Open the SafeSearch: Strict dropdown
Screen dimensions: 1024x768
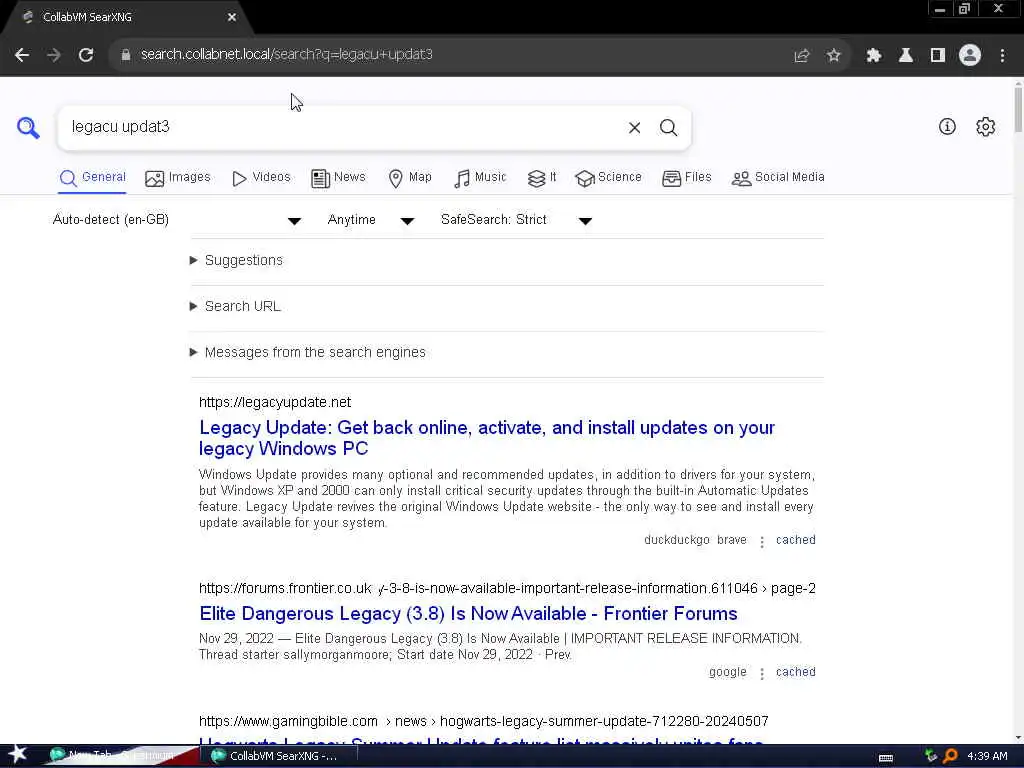[516, 220]
